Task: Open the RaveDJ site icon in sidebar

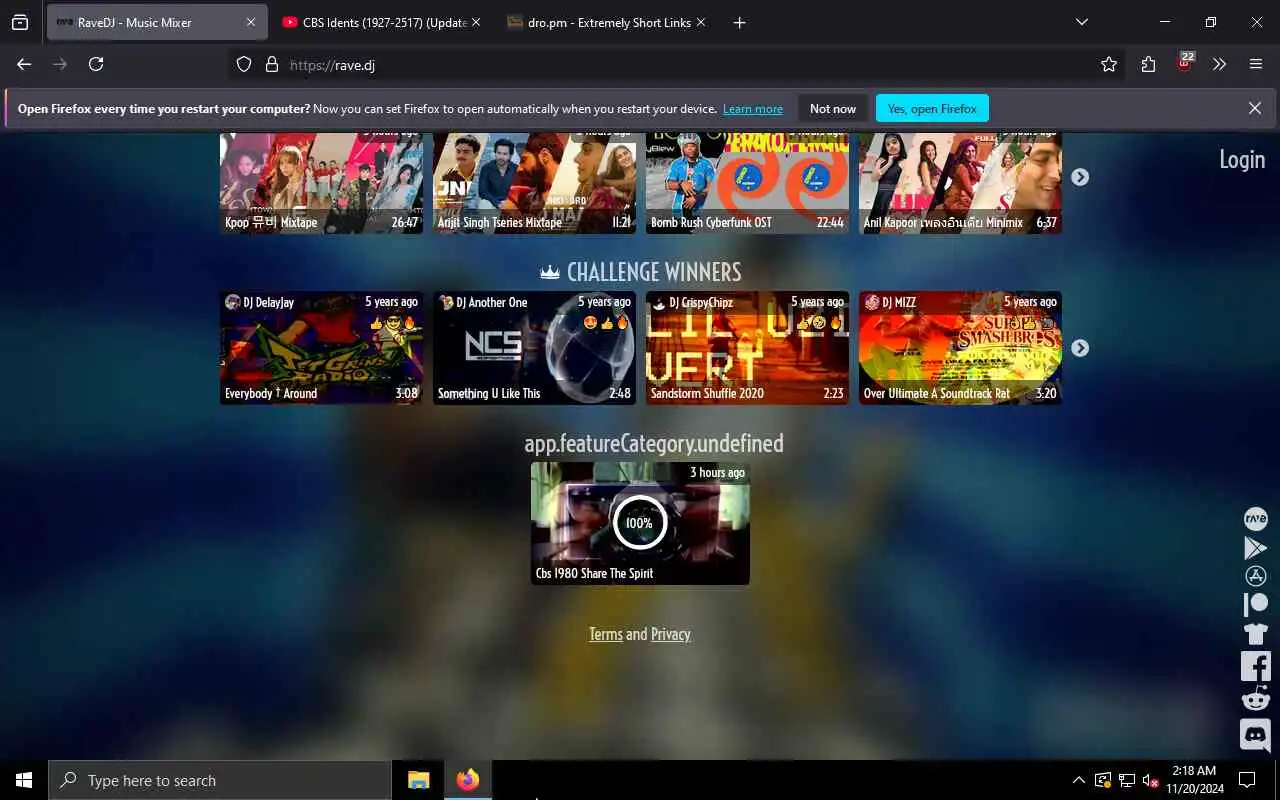Action: pos(1255,519)
